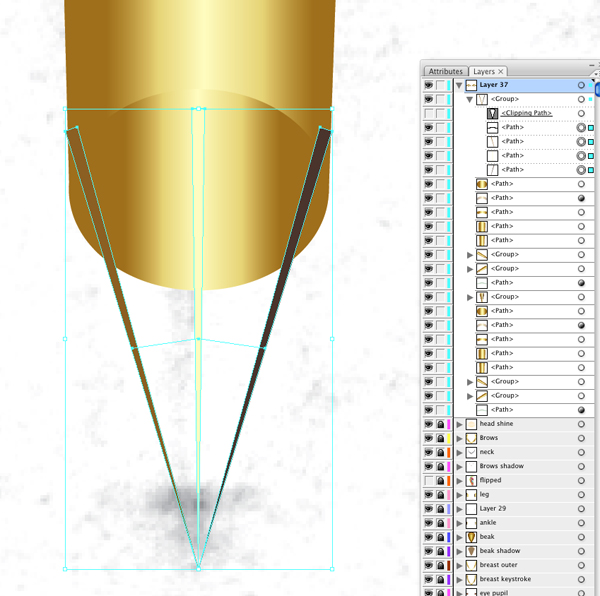The image size is (600, 596).
Task: Select the breast outer layer name
Action: pyautogui.click(x=498, y=565)
